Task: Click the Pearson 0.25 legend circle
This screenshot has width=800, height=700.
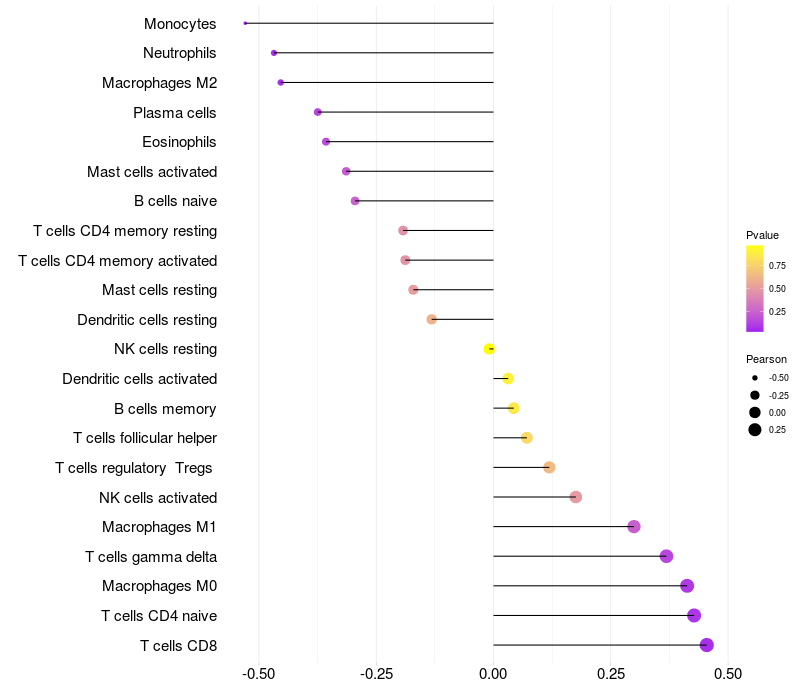Action: (x=755, y=430)
